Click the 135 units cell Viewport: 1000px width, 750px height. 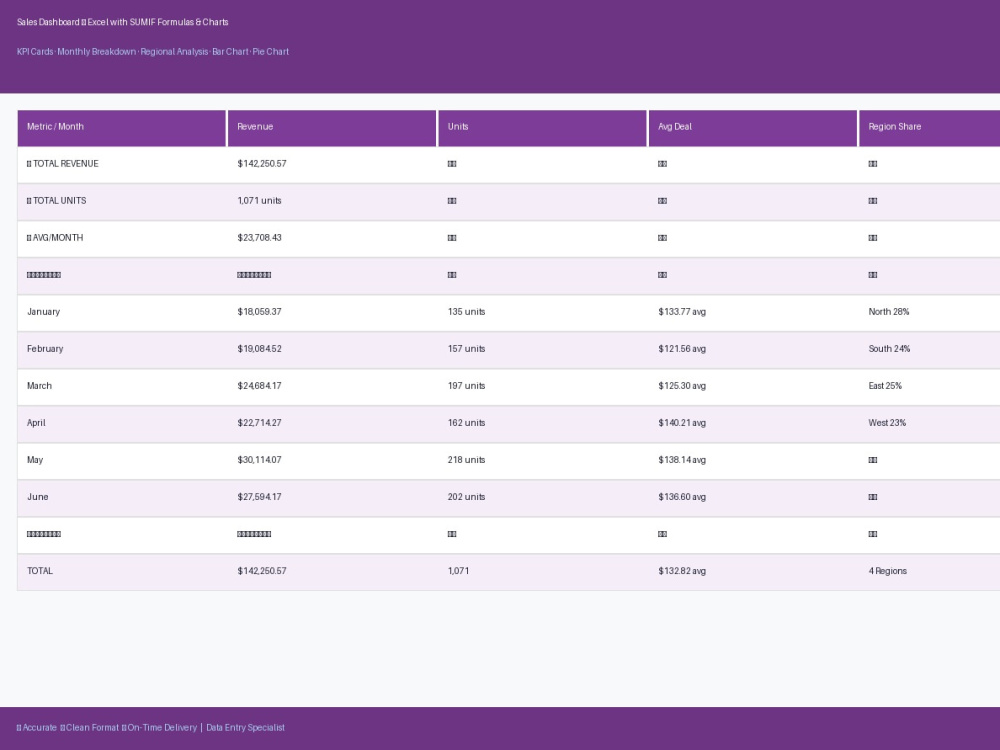543,312
